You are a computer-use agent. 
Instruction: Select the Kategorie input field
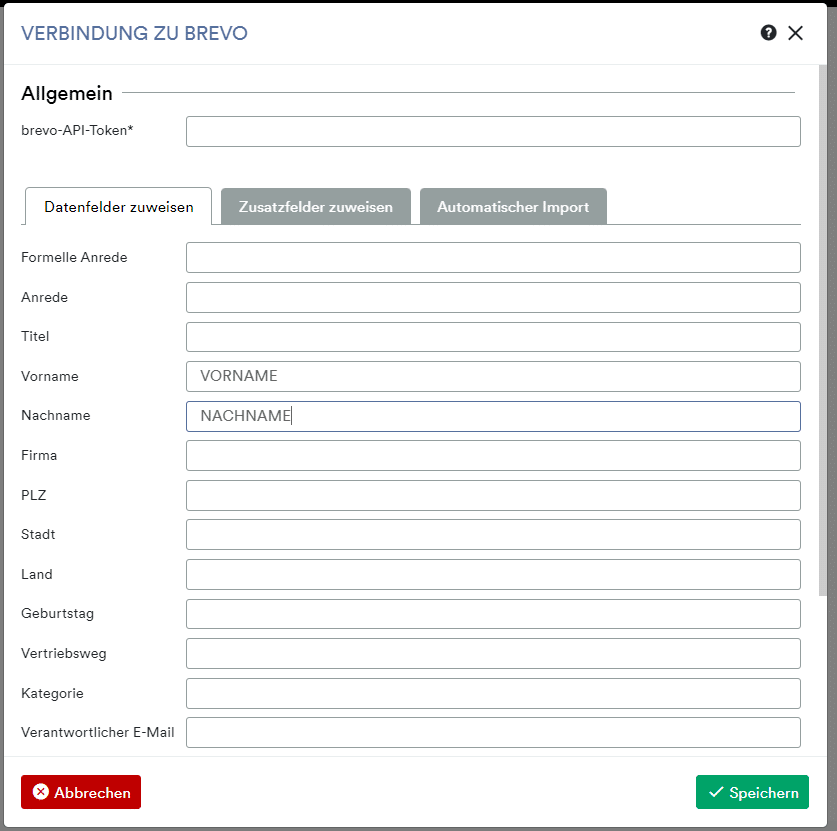[x=493, y=693]
